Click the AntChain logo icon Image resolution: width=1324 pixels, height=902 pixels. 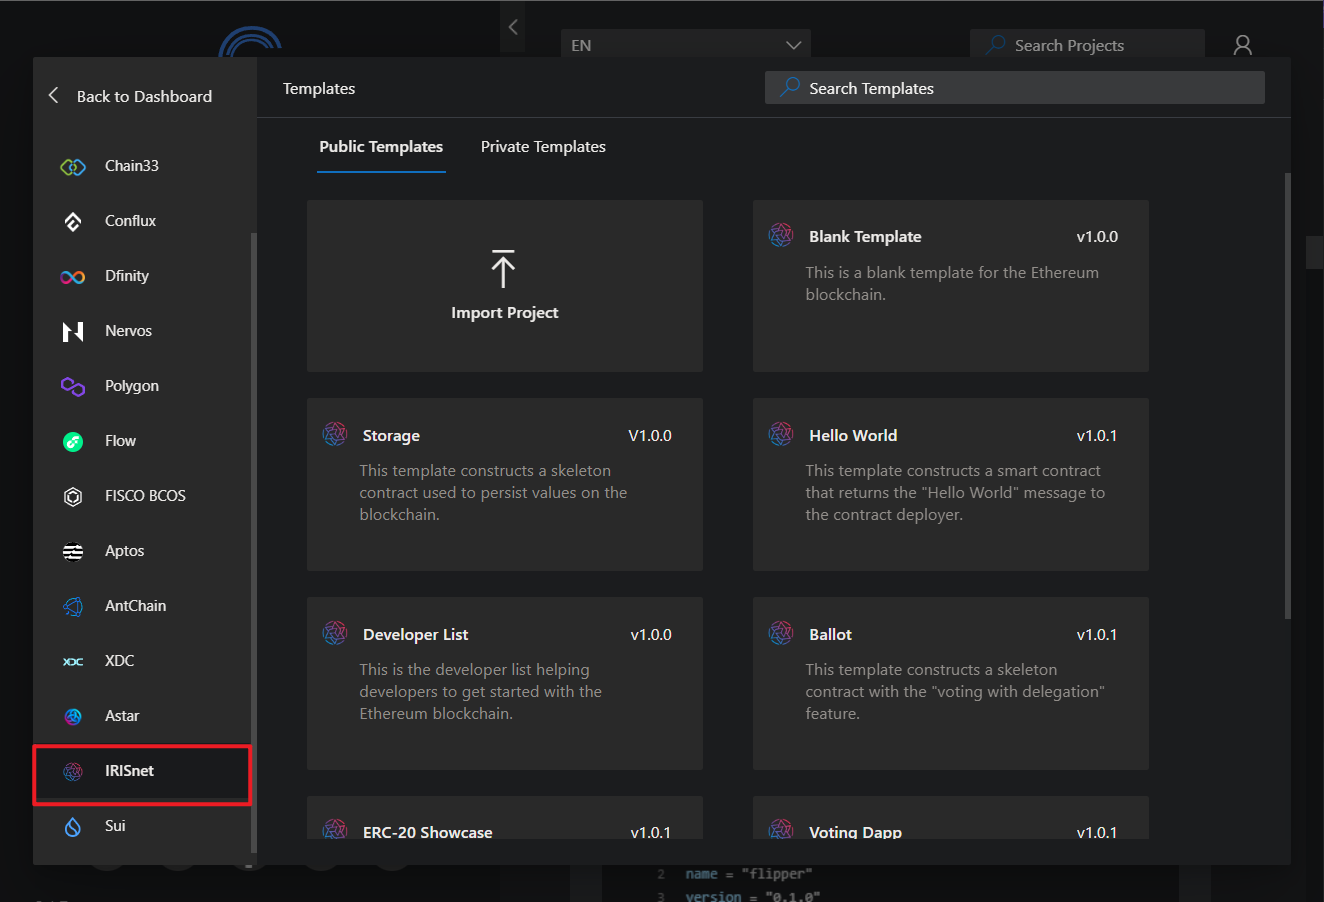[x=73, y=607]
